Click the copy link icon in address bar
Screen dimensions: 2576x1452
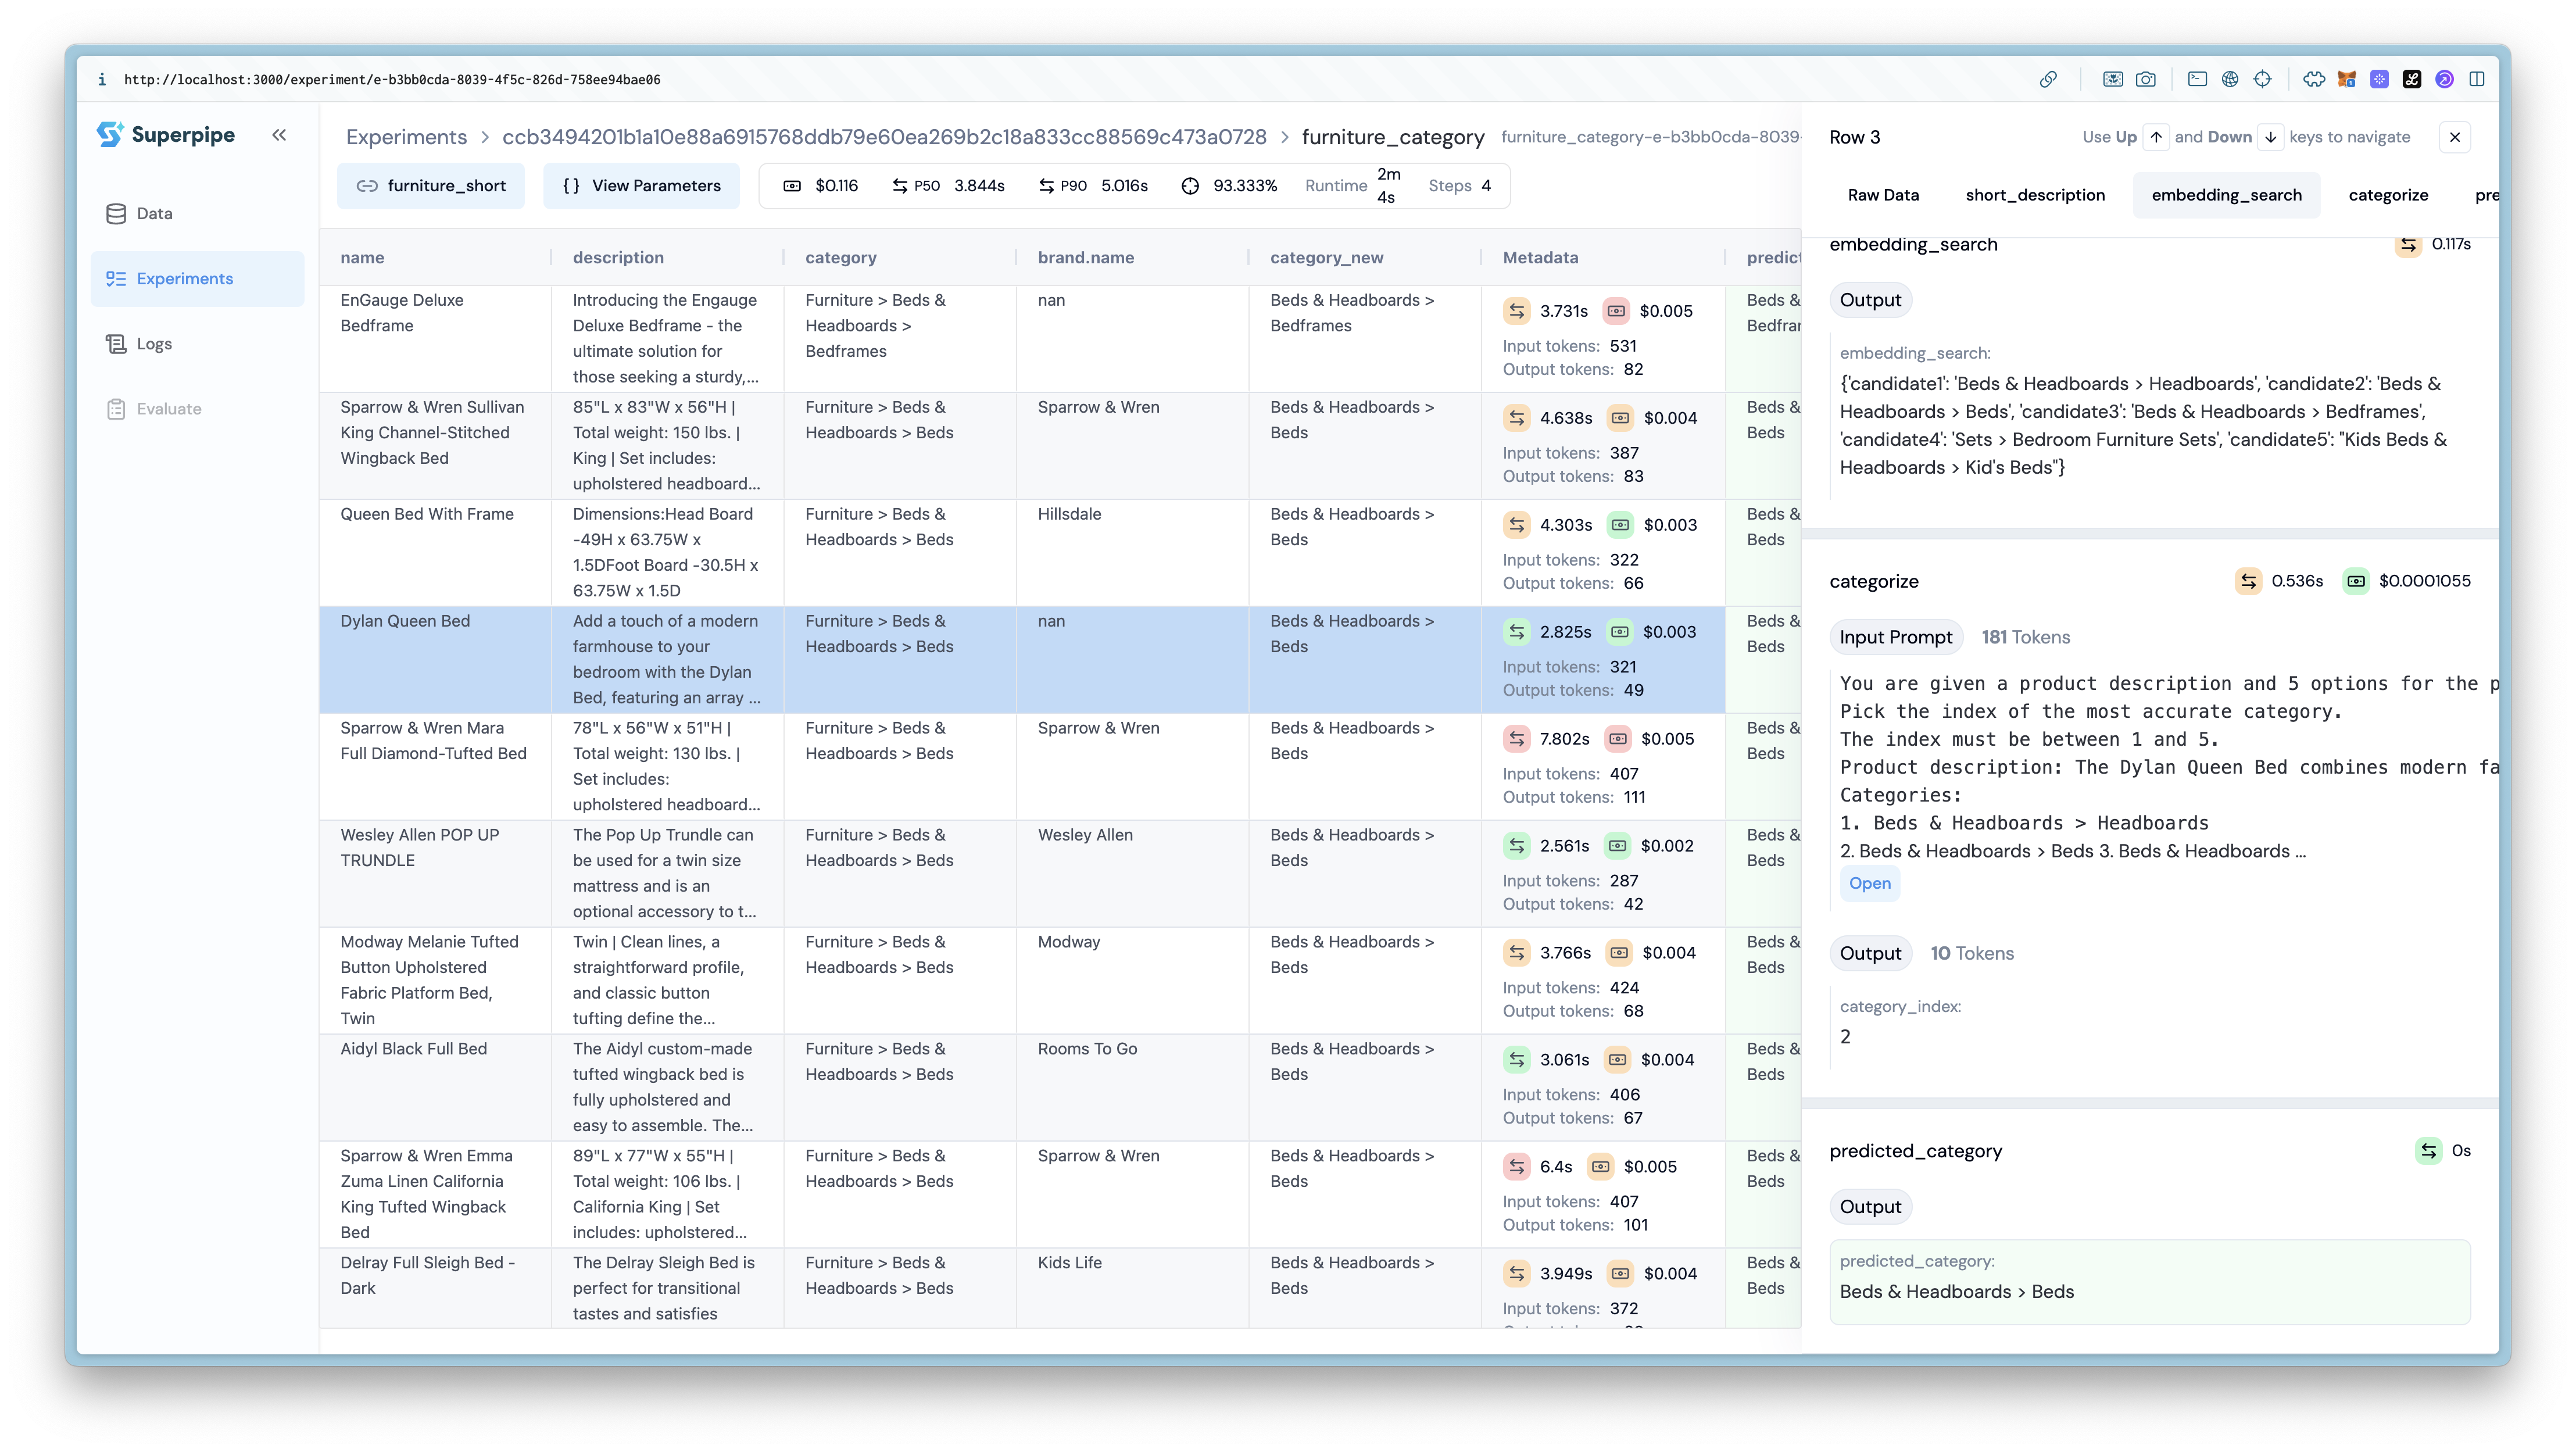pyautogui.click(x=2048, y=79)
